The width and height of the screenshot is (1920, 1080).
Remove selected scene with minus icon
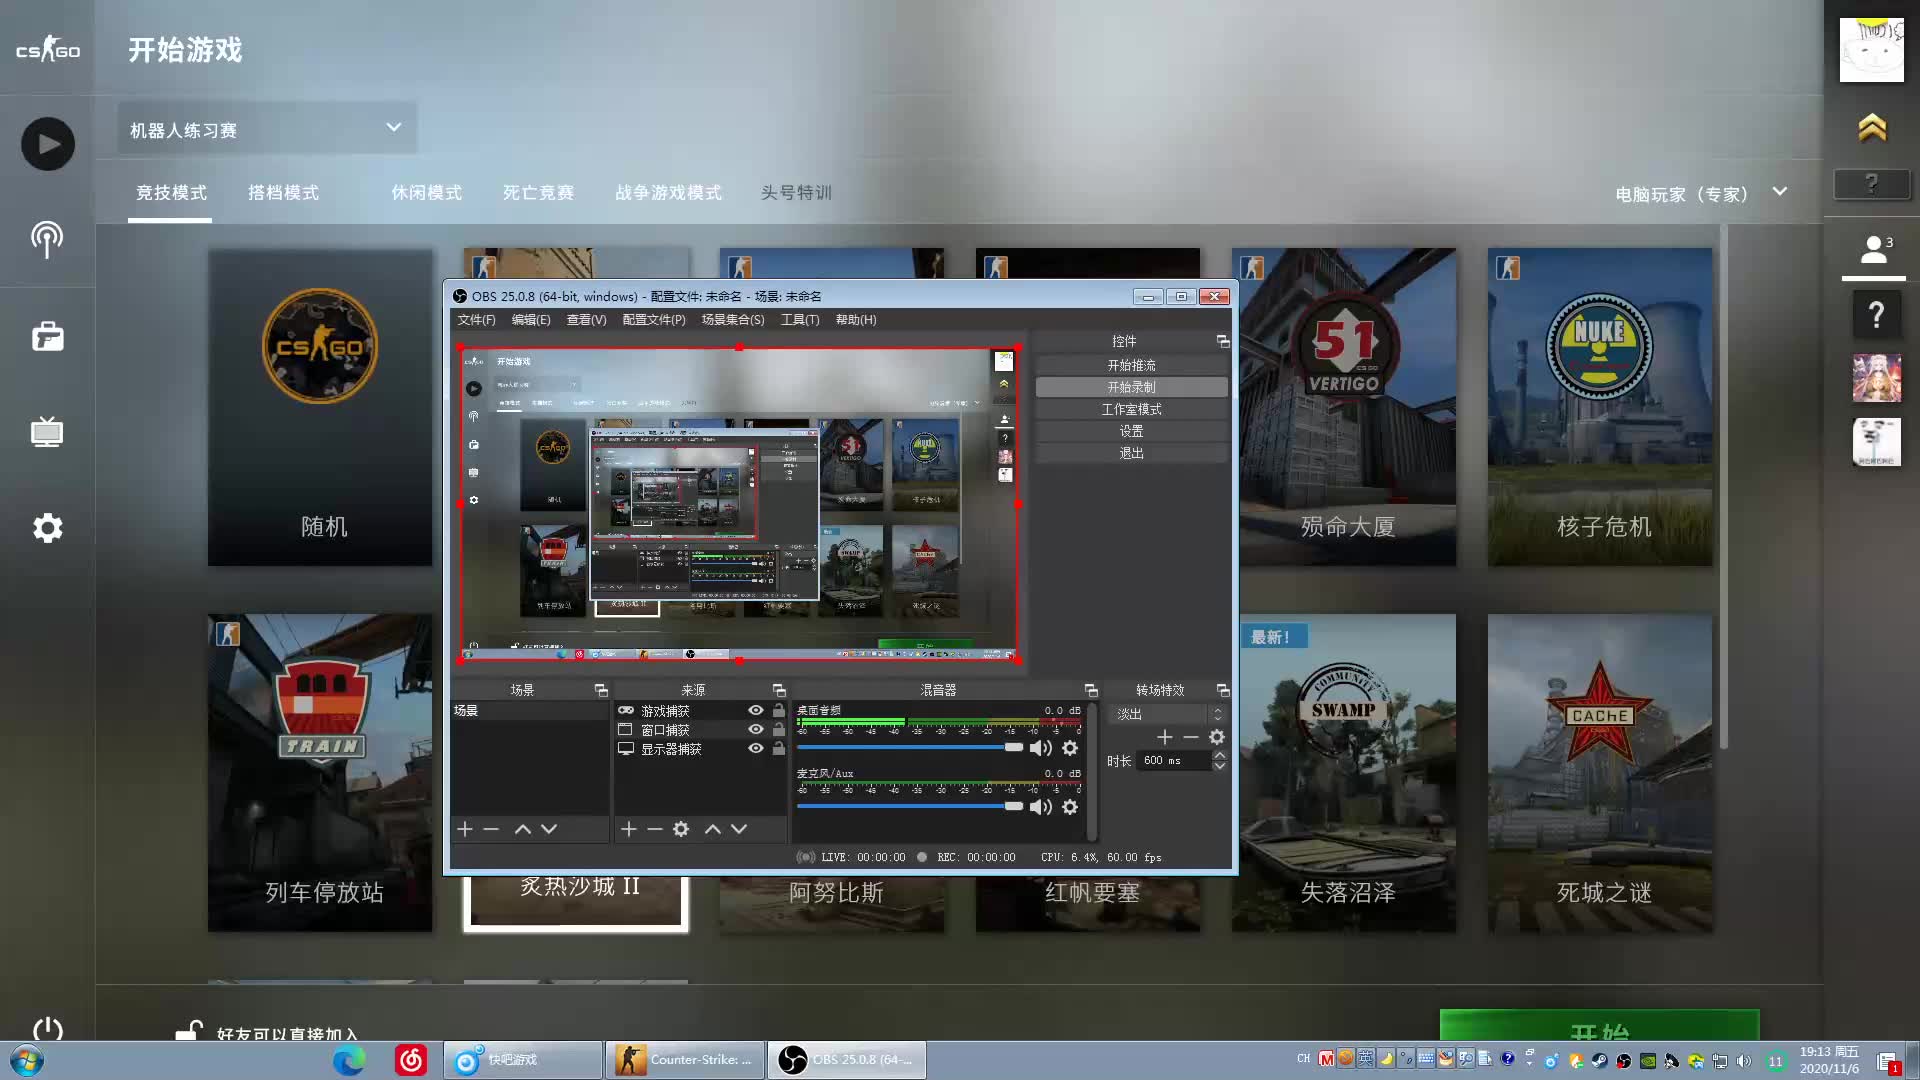click(x=491, y=829)
